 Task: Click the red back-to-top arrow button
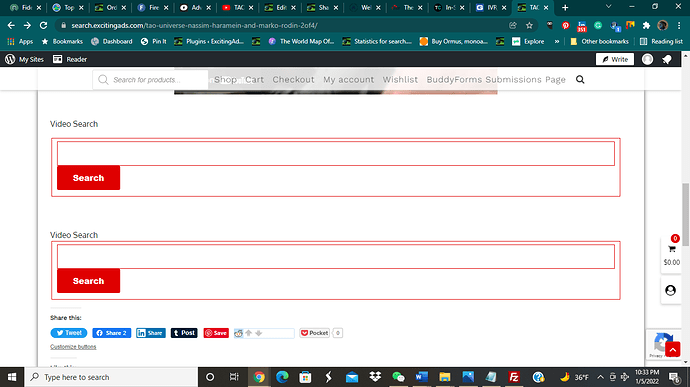(672, 350)
